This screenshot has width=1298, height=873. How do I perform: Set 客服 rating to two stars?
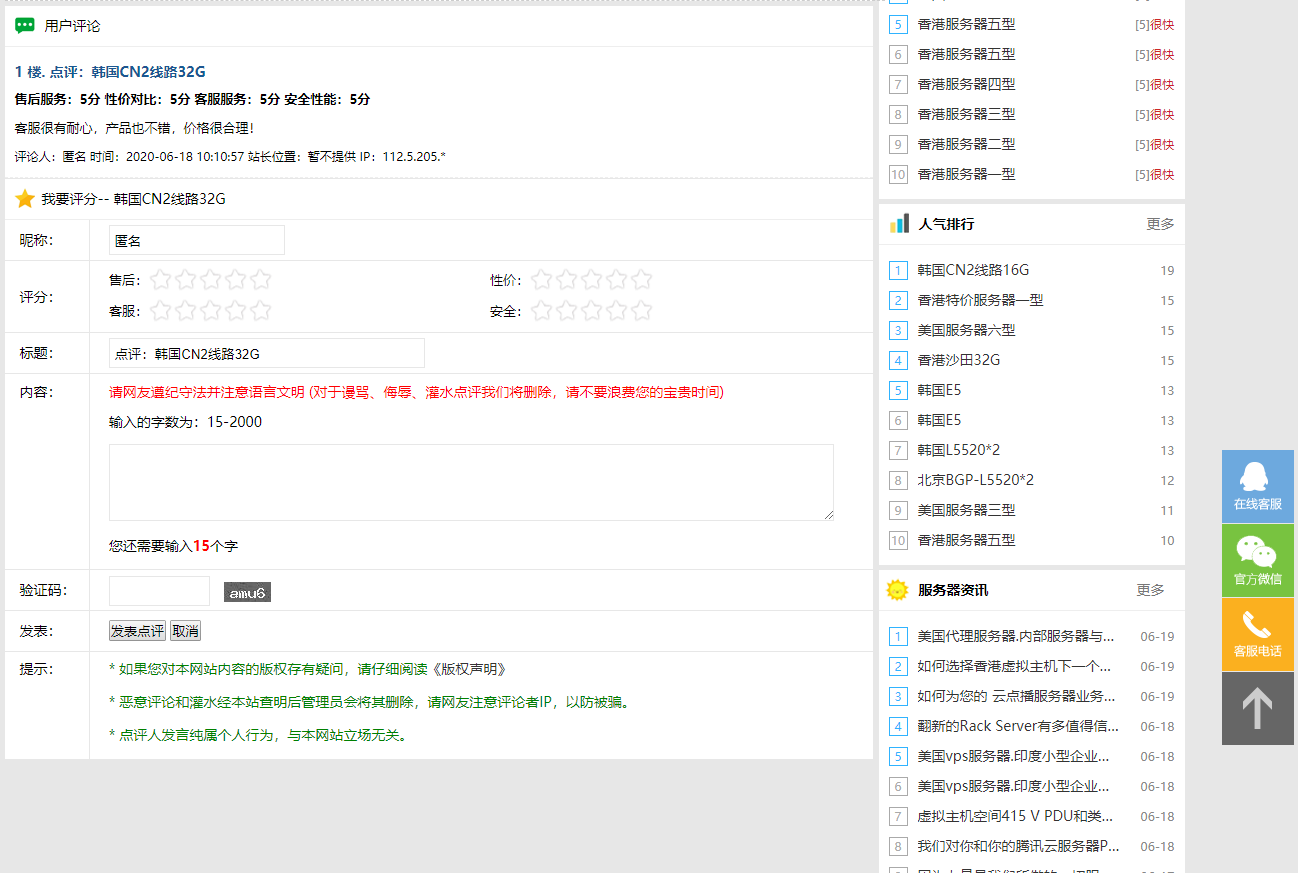186,311
